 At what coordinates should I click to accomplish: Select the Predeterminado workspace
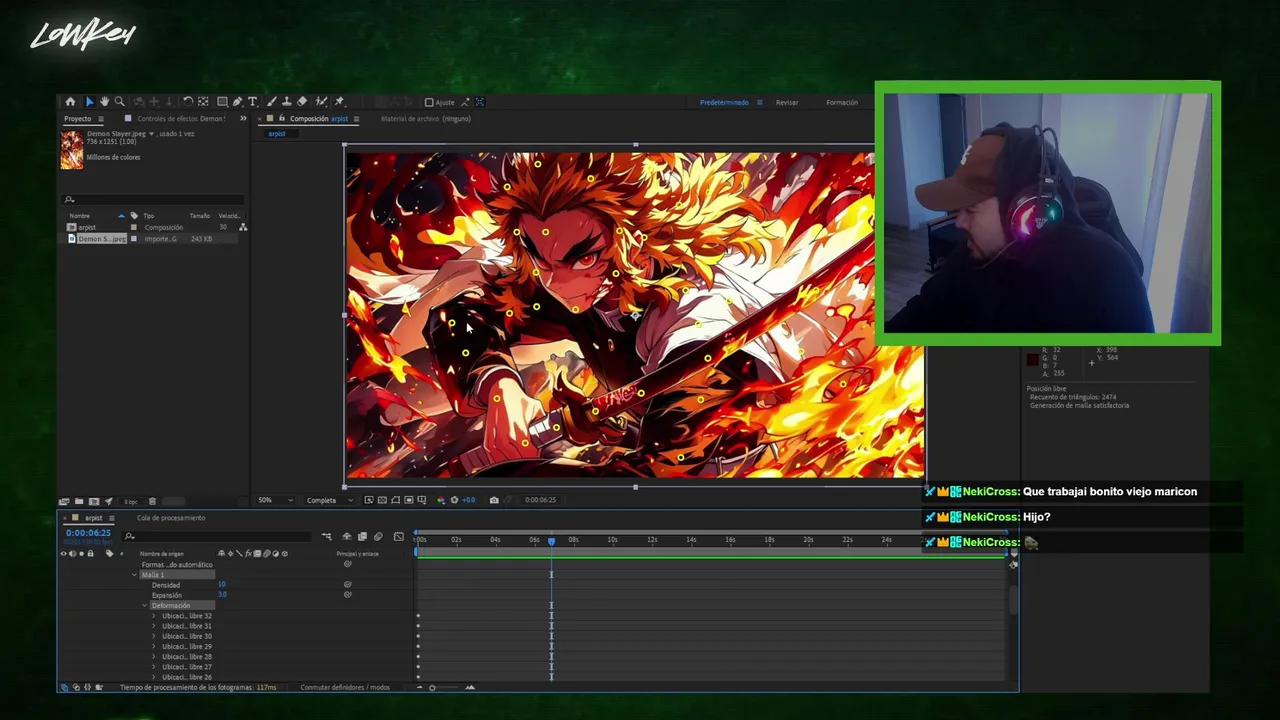tap(724, 102)
